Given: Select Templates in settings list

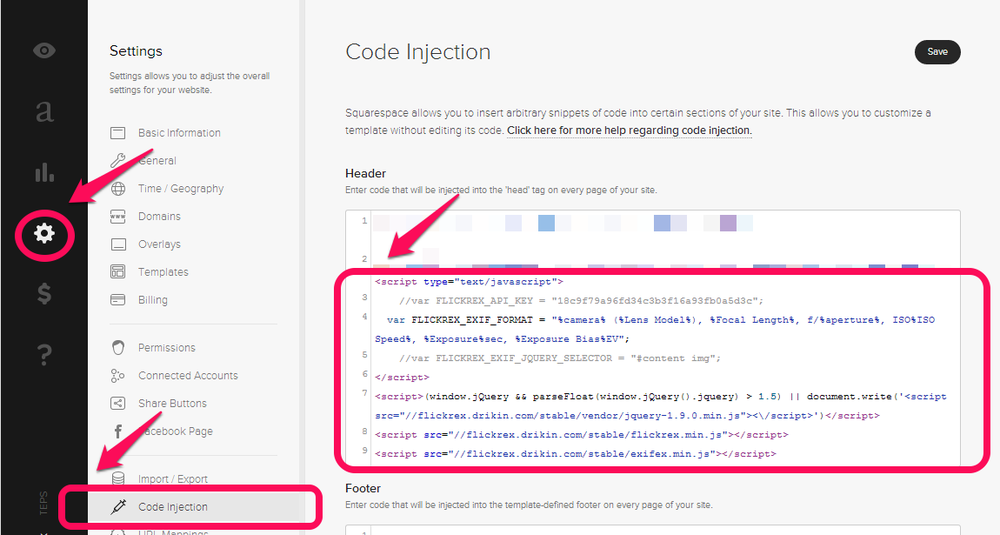Looking at the screenshot, I should (163, 272).
